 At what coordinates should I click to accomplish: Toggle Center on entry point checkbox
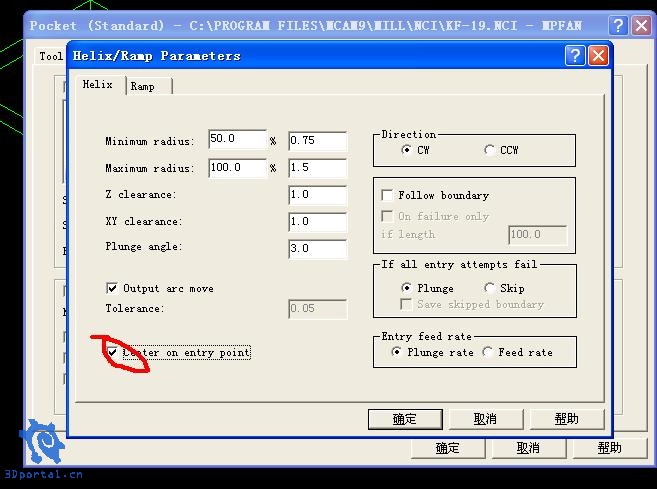tap(112, 352)
